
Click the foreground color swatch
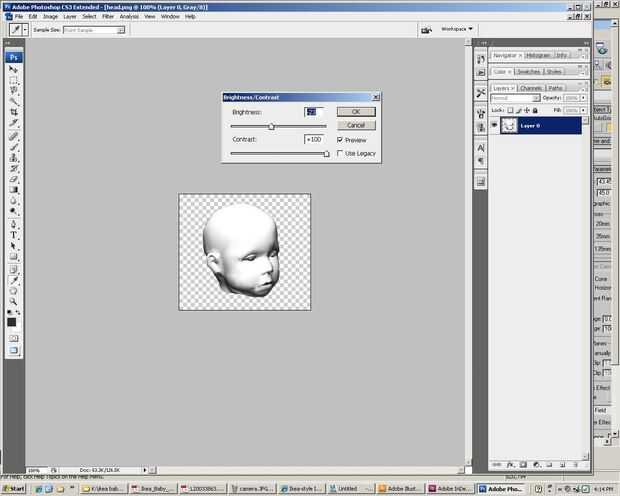pos(11,322)
